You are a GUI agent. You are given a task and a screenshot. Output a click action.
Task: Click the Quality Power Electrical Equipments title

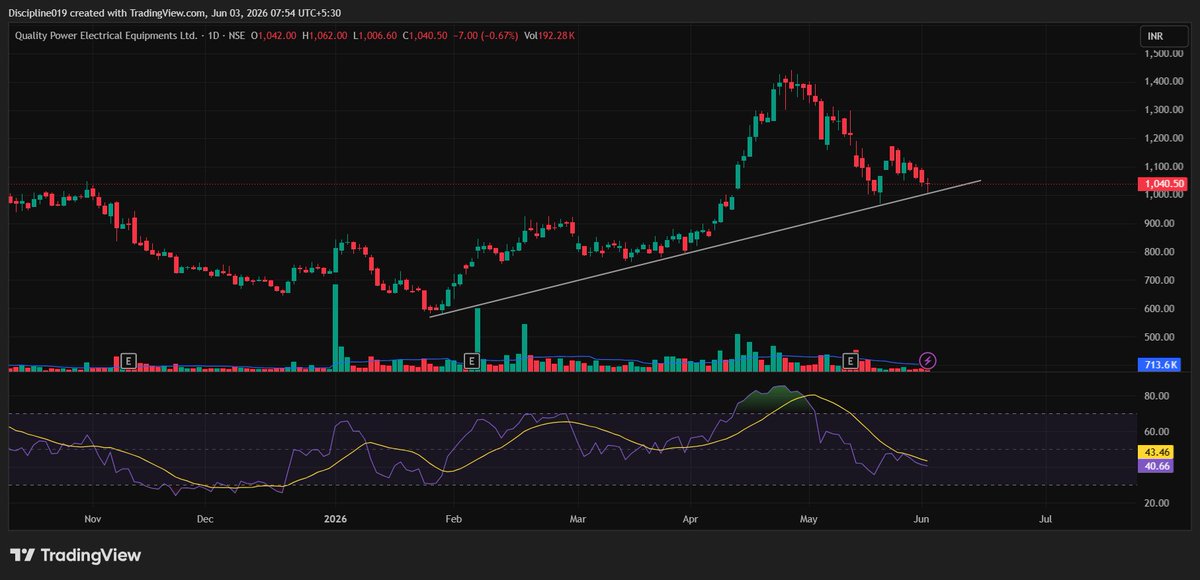(x=106, y=36)
